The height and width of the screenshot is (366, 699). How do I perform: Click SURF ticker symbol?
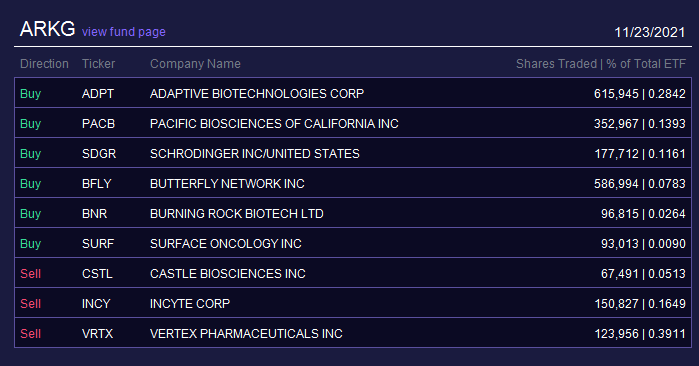tap(98, 244)
